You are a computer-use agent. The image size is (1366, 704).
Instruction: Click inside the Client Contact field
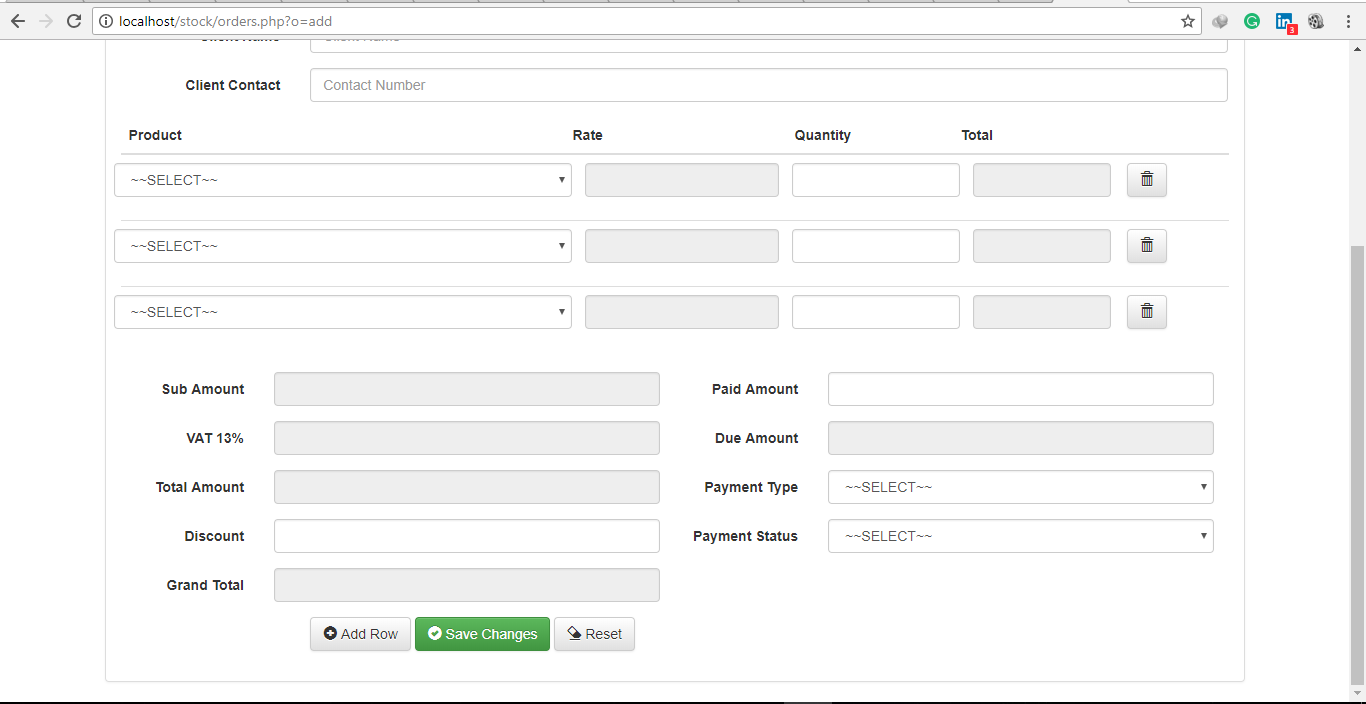(x=768, y=85)
